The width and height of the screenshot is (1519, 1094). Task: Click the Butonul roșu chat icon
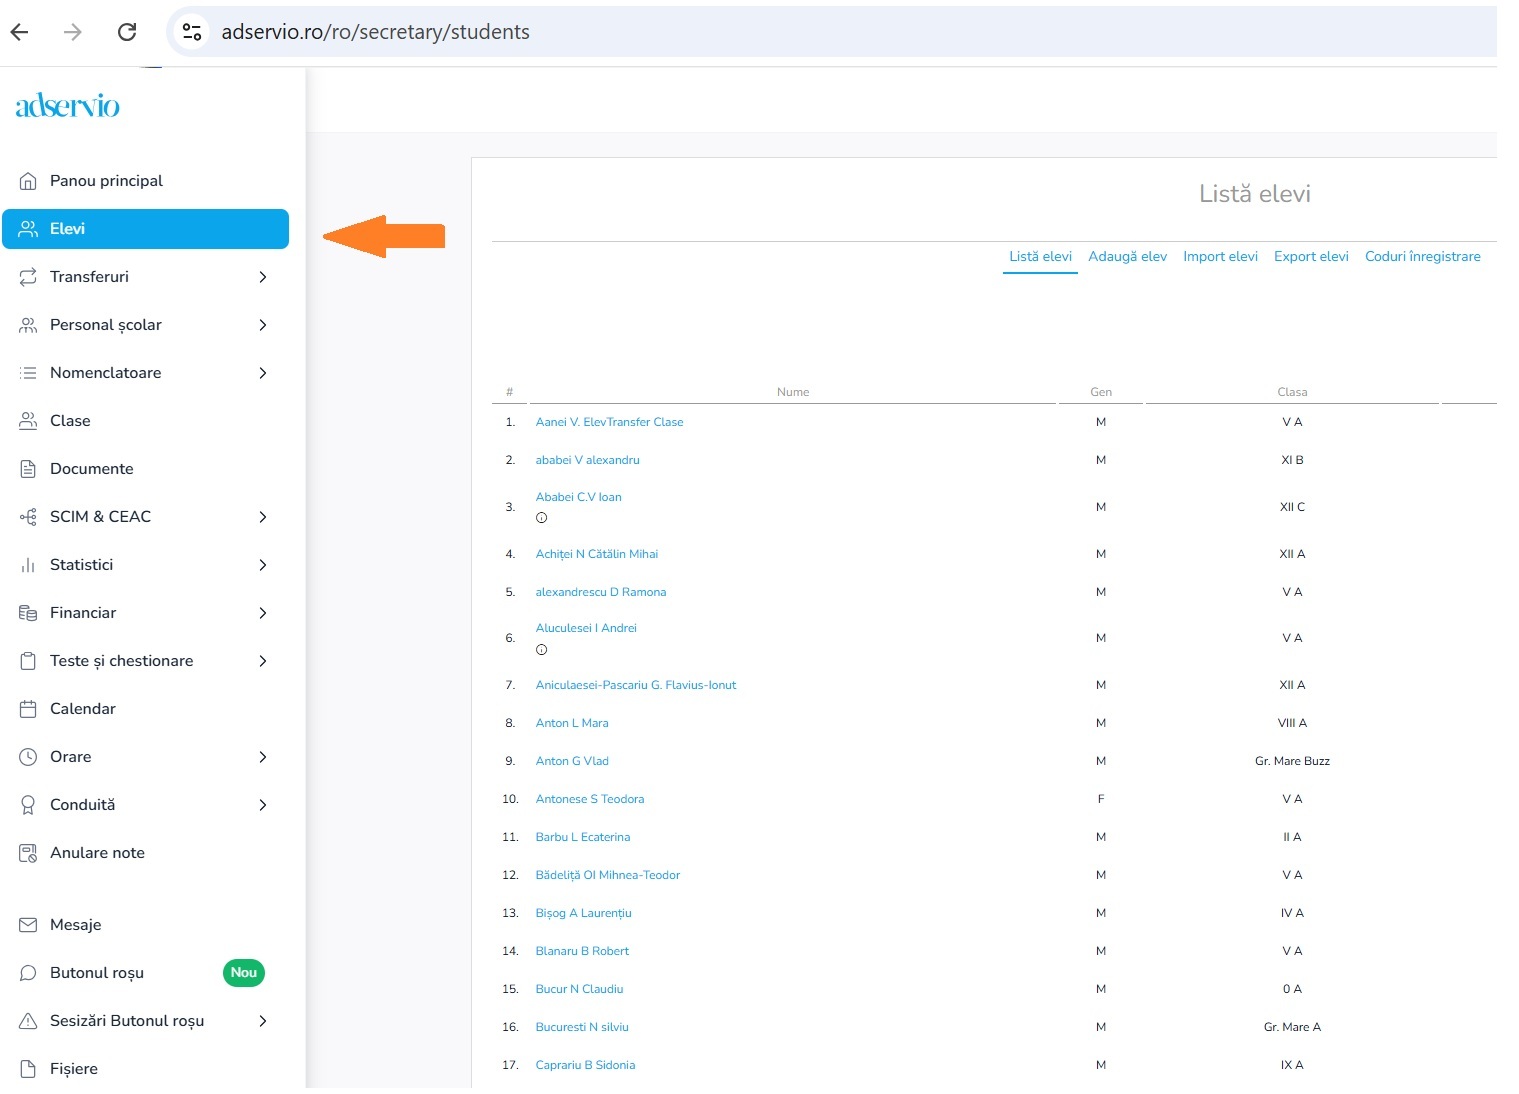point(28,973)
